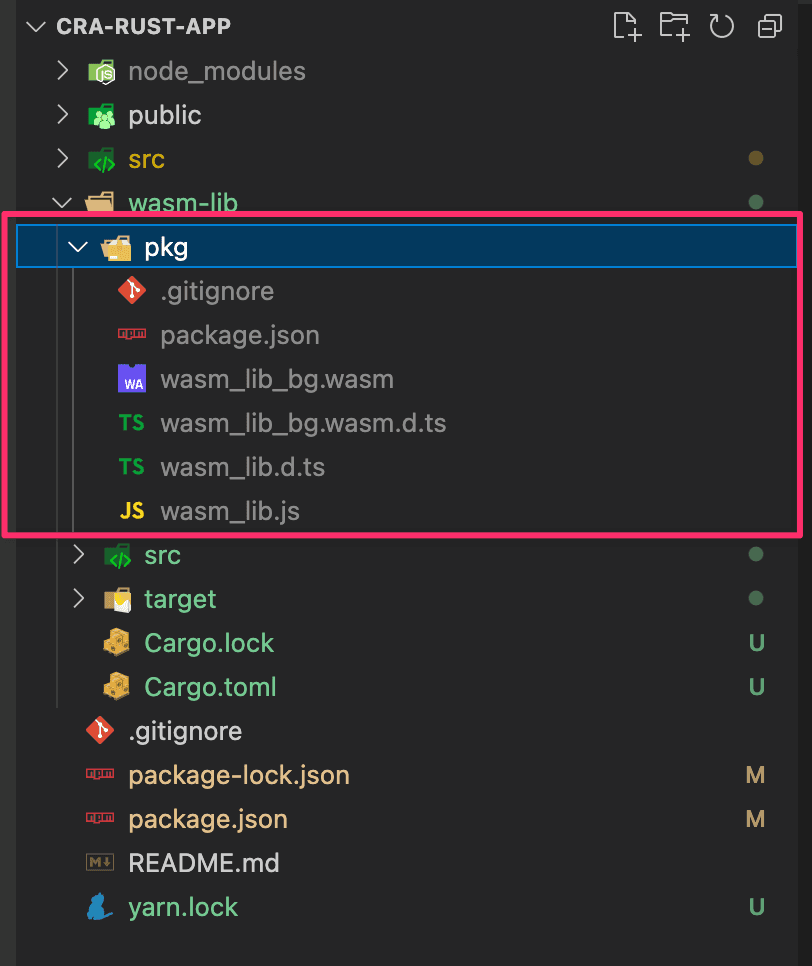Collapse the CRA-RUST-APP project root
The height and width of the screenshot is (966, 812).
38,27
